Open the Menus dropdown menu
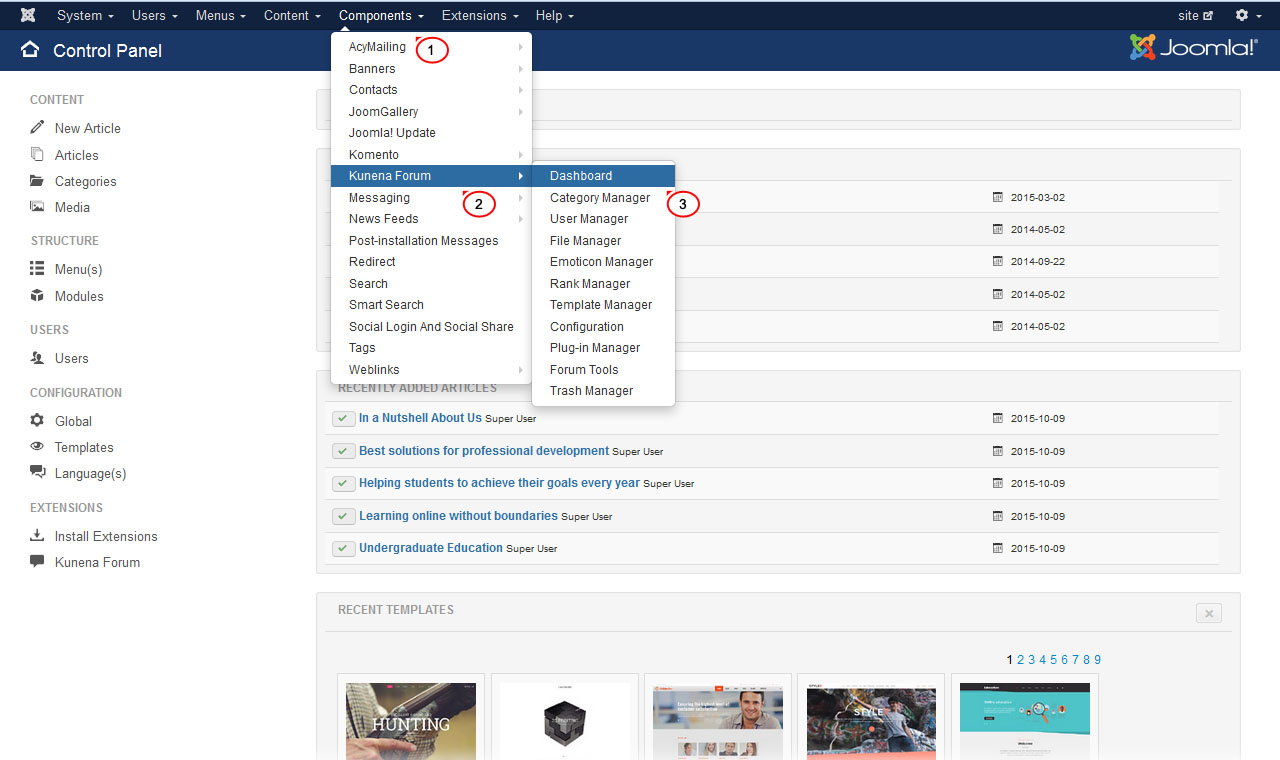 click(x=221, y=15)
